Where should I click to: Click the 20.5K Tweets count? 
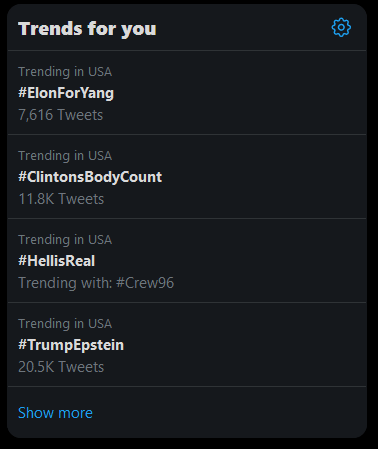61,367
